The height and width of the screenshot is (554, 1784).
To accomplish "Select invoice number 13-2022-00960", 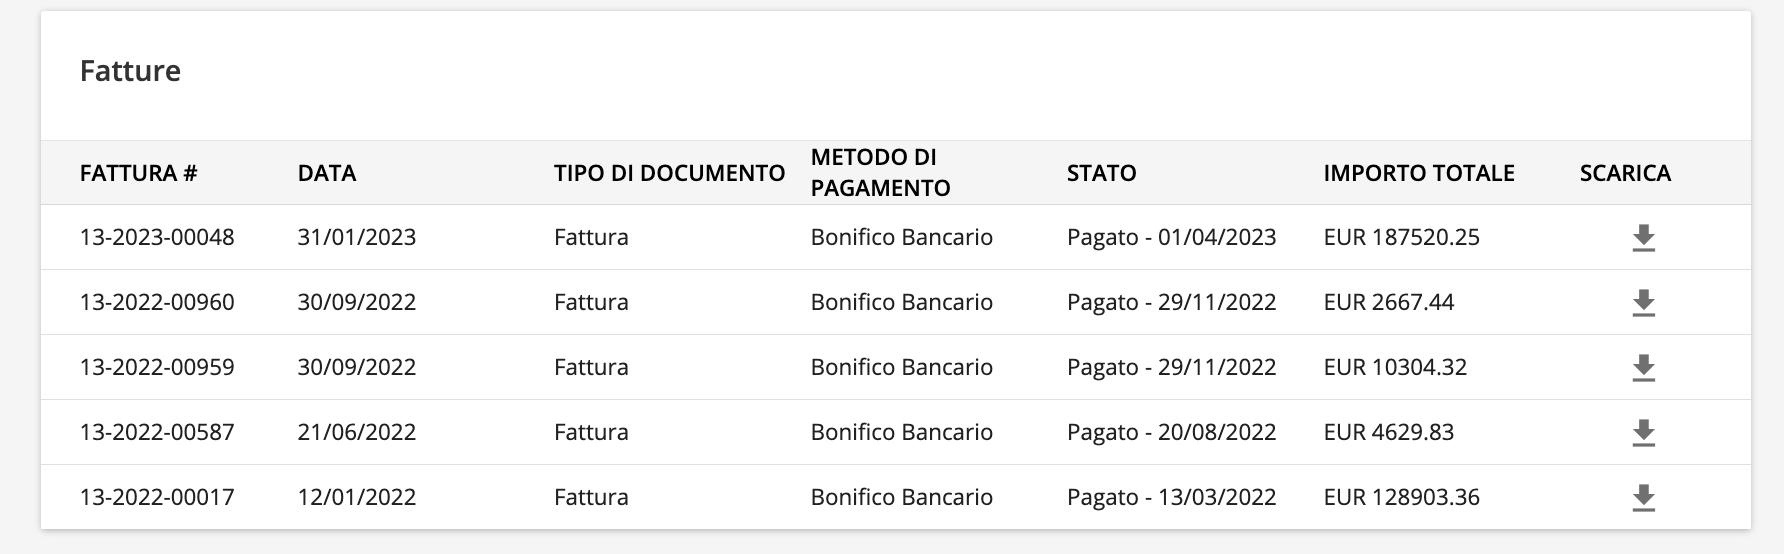I will [x=157, y=302].
